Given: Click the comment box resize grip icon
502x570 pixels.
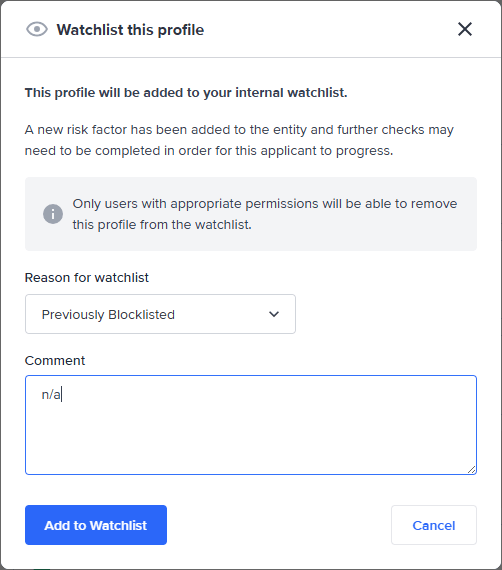Looking at the screenshot, I should click(x=471, y=469).
